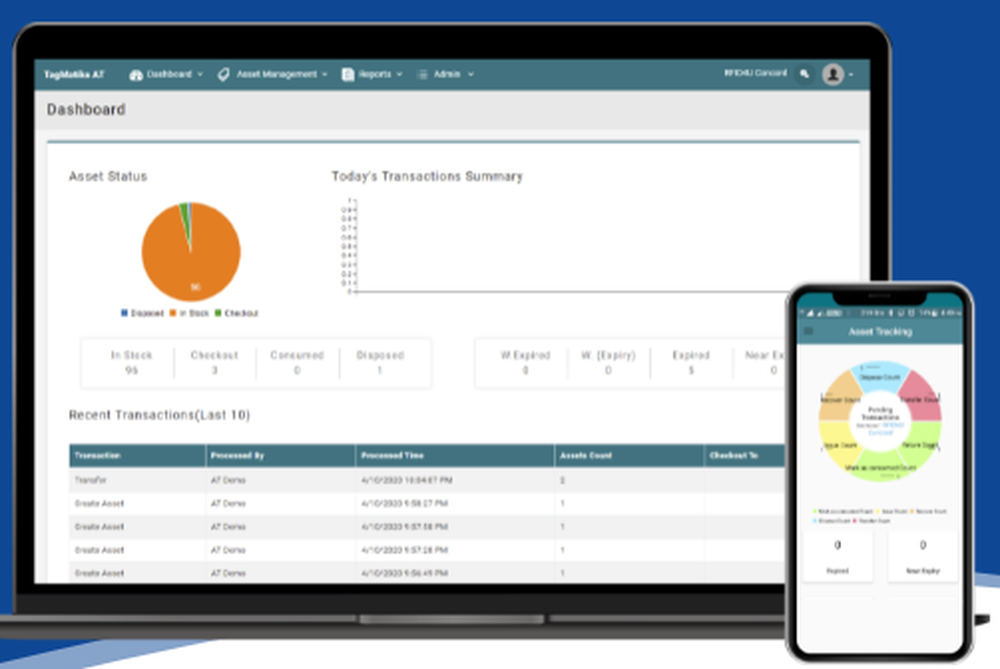Open the user account dropdown caret
Image resolution: width=1000 pixels, height=669 pixels.
point(851,75)
